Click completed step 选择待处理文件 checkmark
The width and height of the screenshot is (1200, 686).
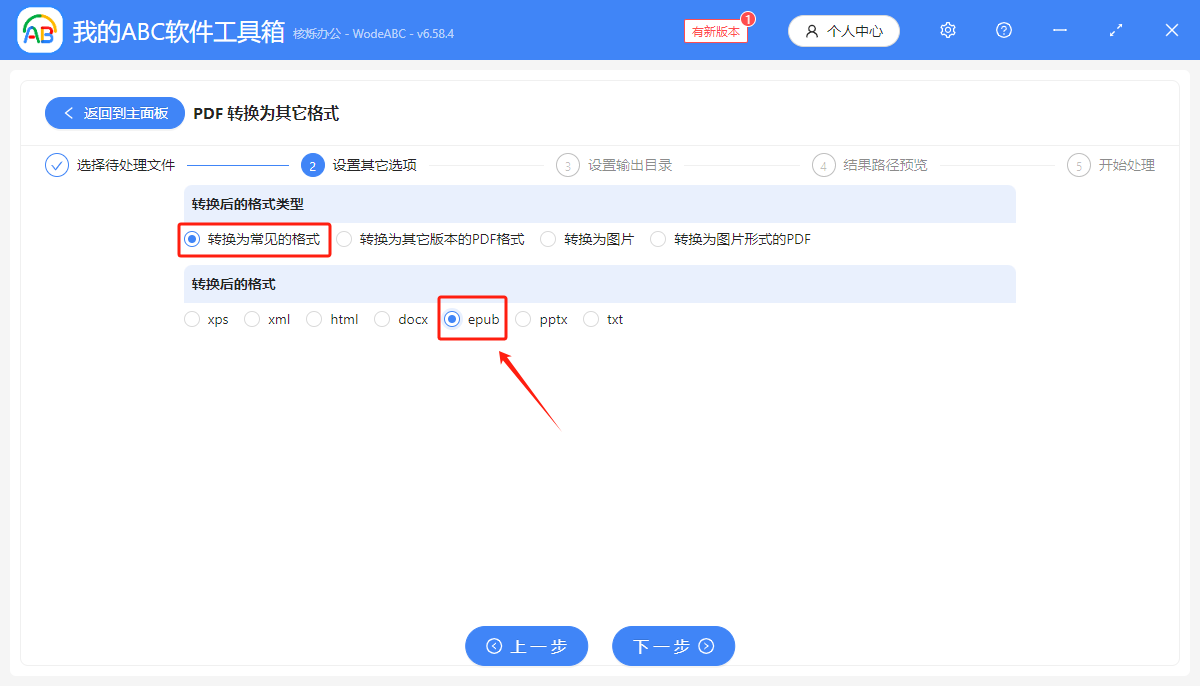click(56, 164)
